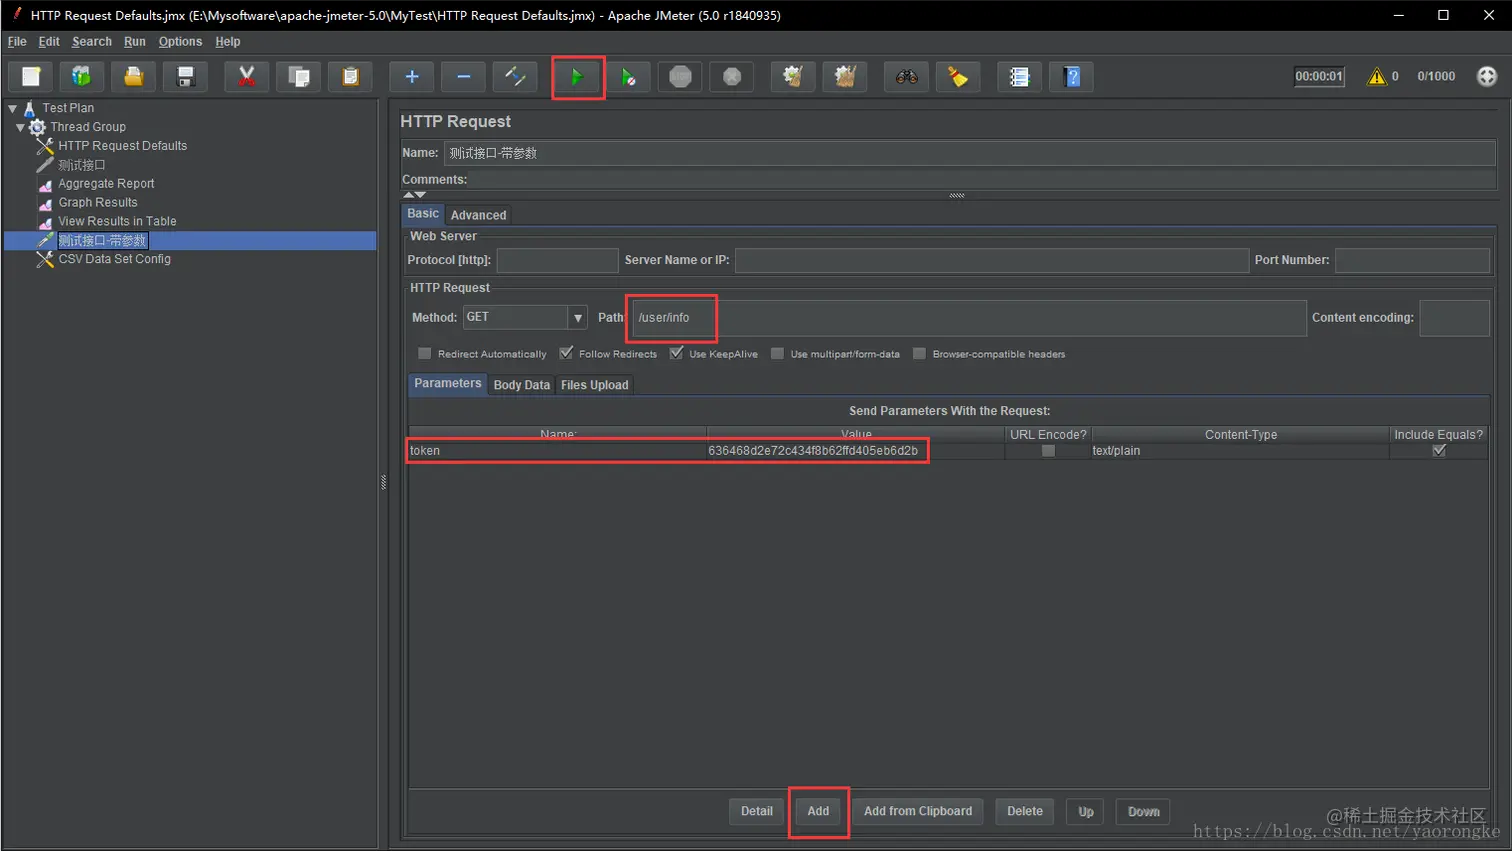Switch to the Files Upload tab

[x=594, y=385]
